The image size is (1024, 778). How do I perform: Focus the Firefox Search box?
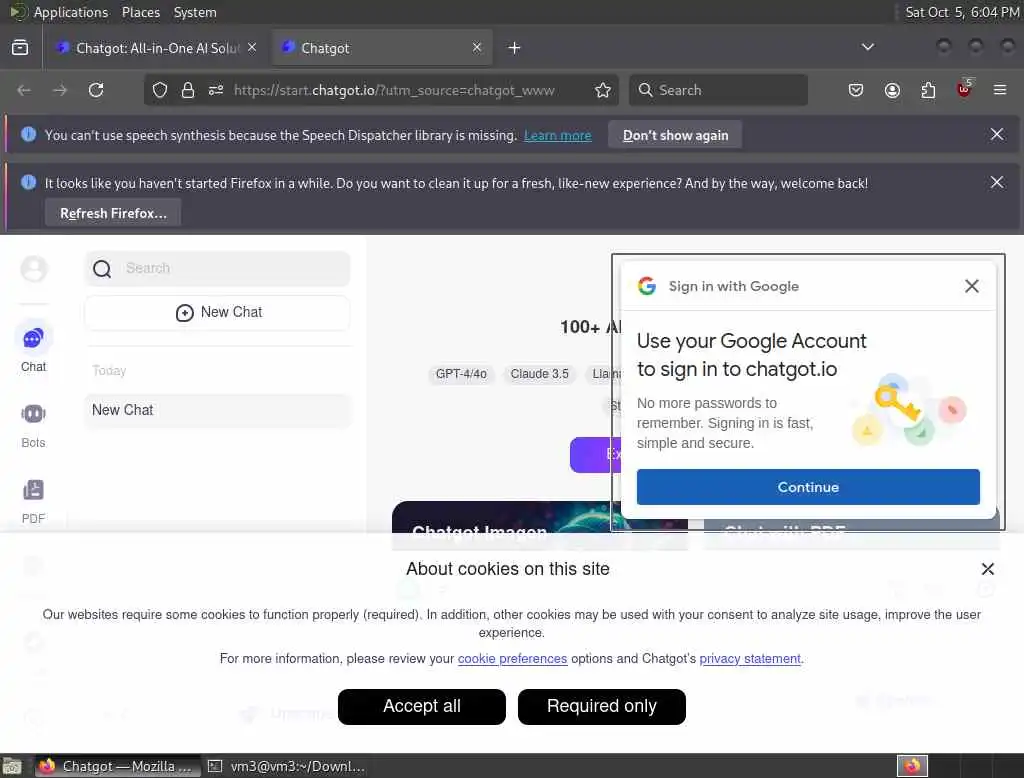[718, 90]
